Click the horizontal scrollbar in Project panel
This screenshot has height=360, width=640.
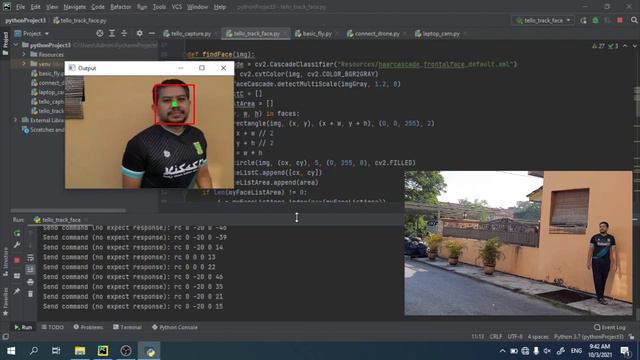(68, 211)
